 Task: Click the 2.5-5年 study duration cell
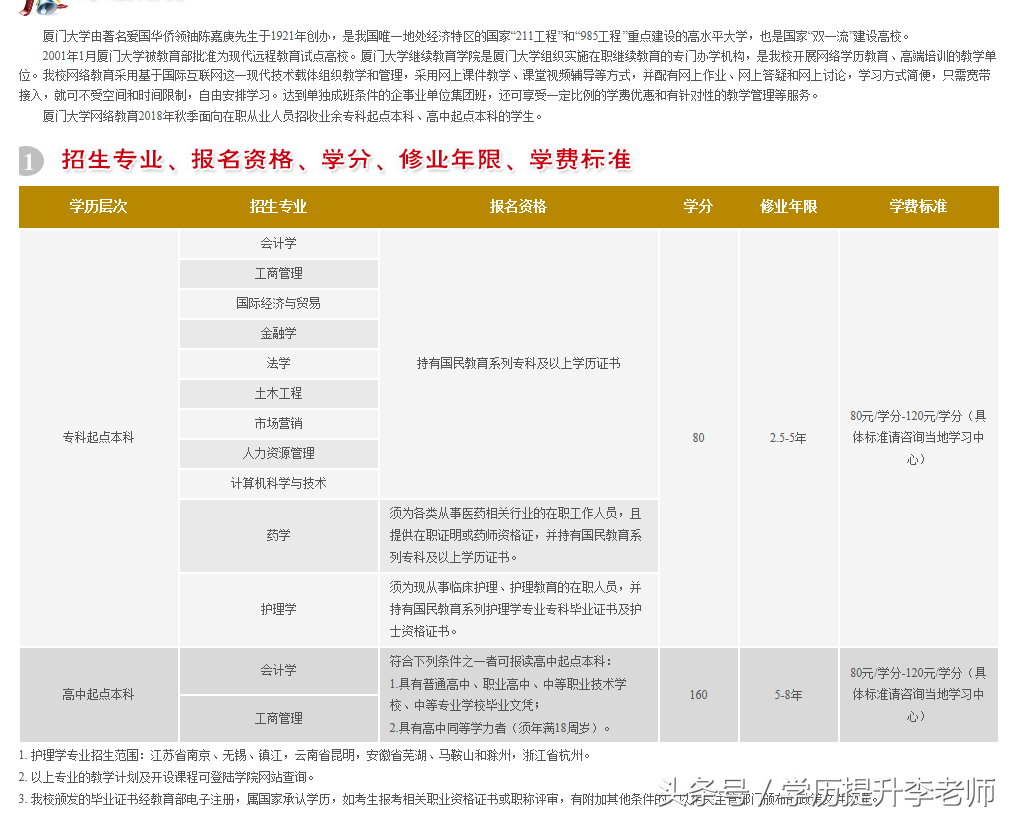tap(788, 438)
